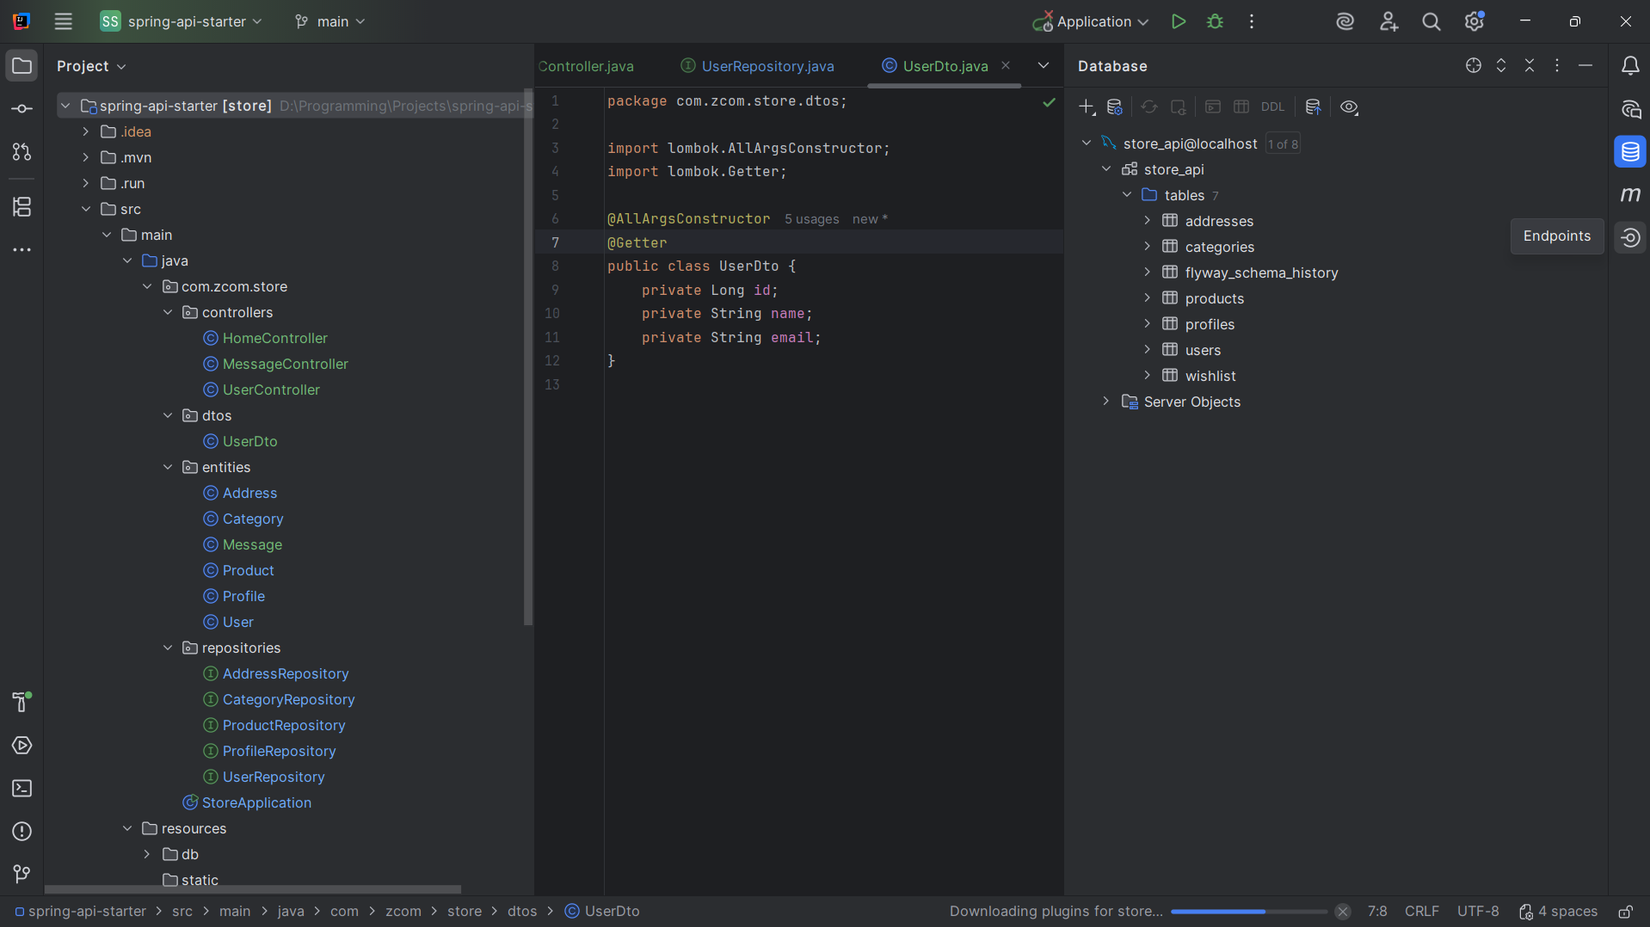Click the Run application icon in the toolbar
Screen dimensions: 1650x927
point(1178,21)
